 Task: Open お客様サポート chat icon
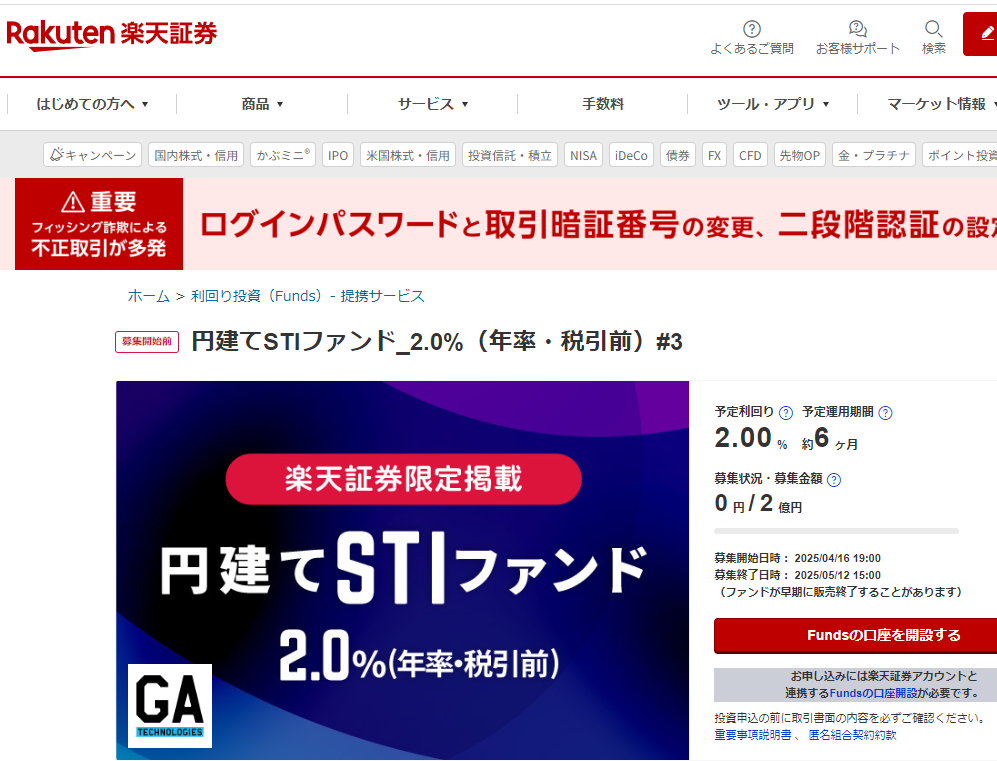point(858,29)
